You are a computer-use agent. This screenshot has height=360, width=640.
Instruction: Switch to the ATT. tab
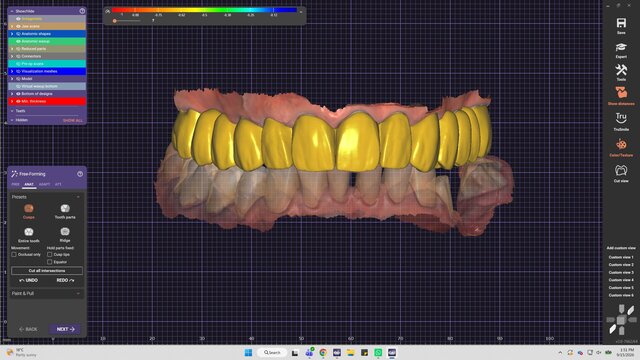tap(58, 184)
